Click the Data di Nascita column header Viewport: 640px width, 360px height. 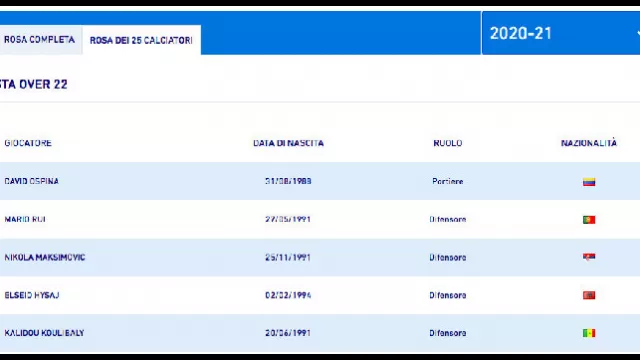[x=288, y=143]
